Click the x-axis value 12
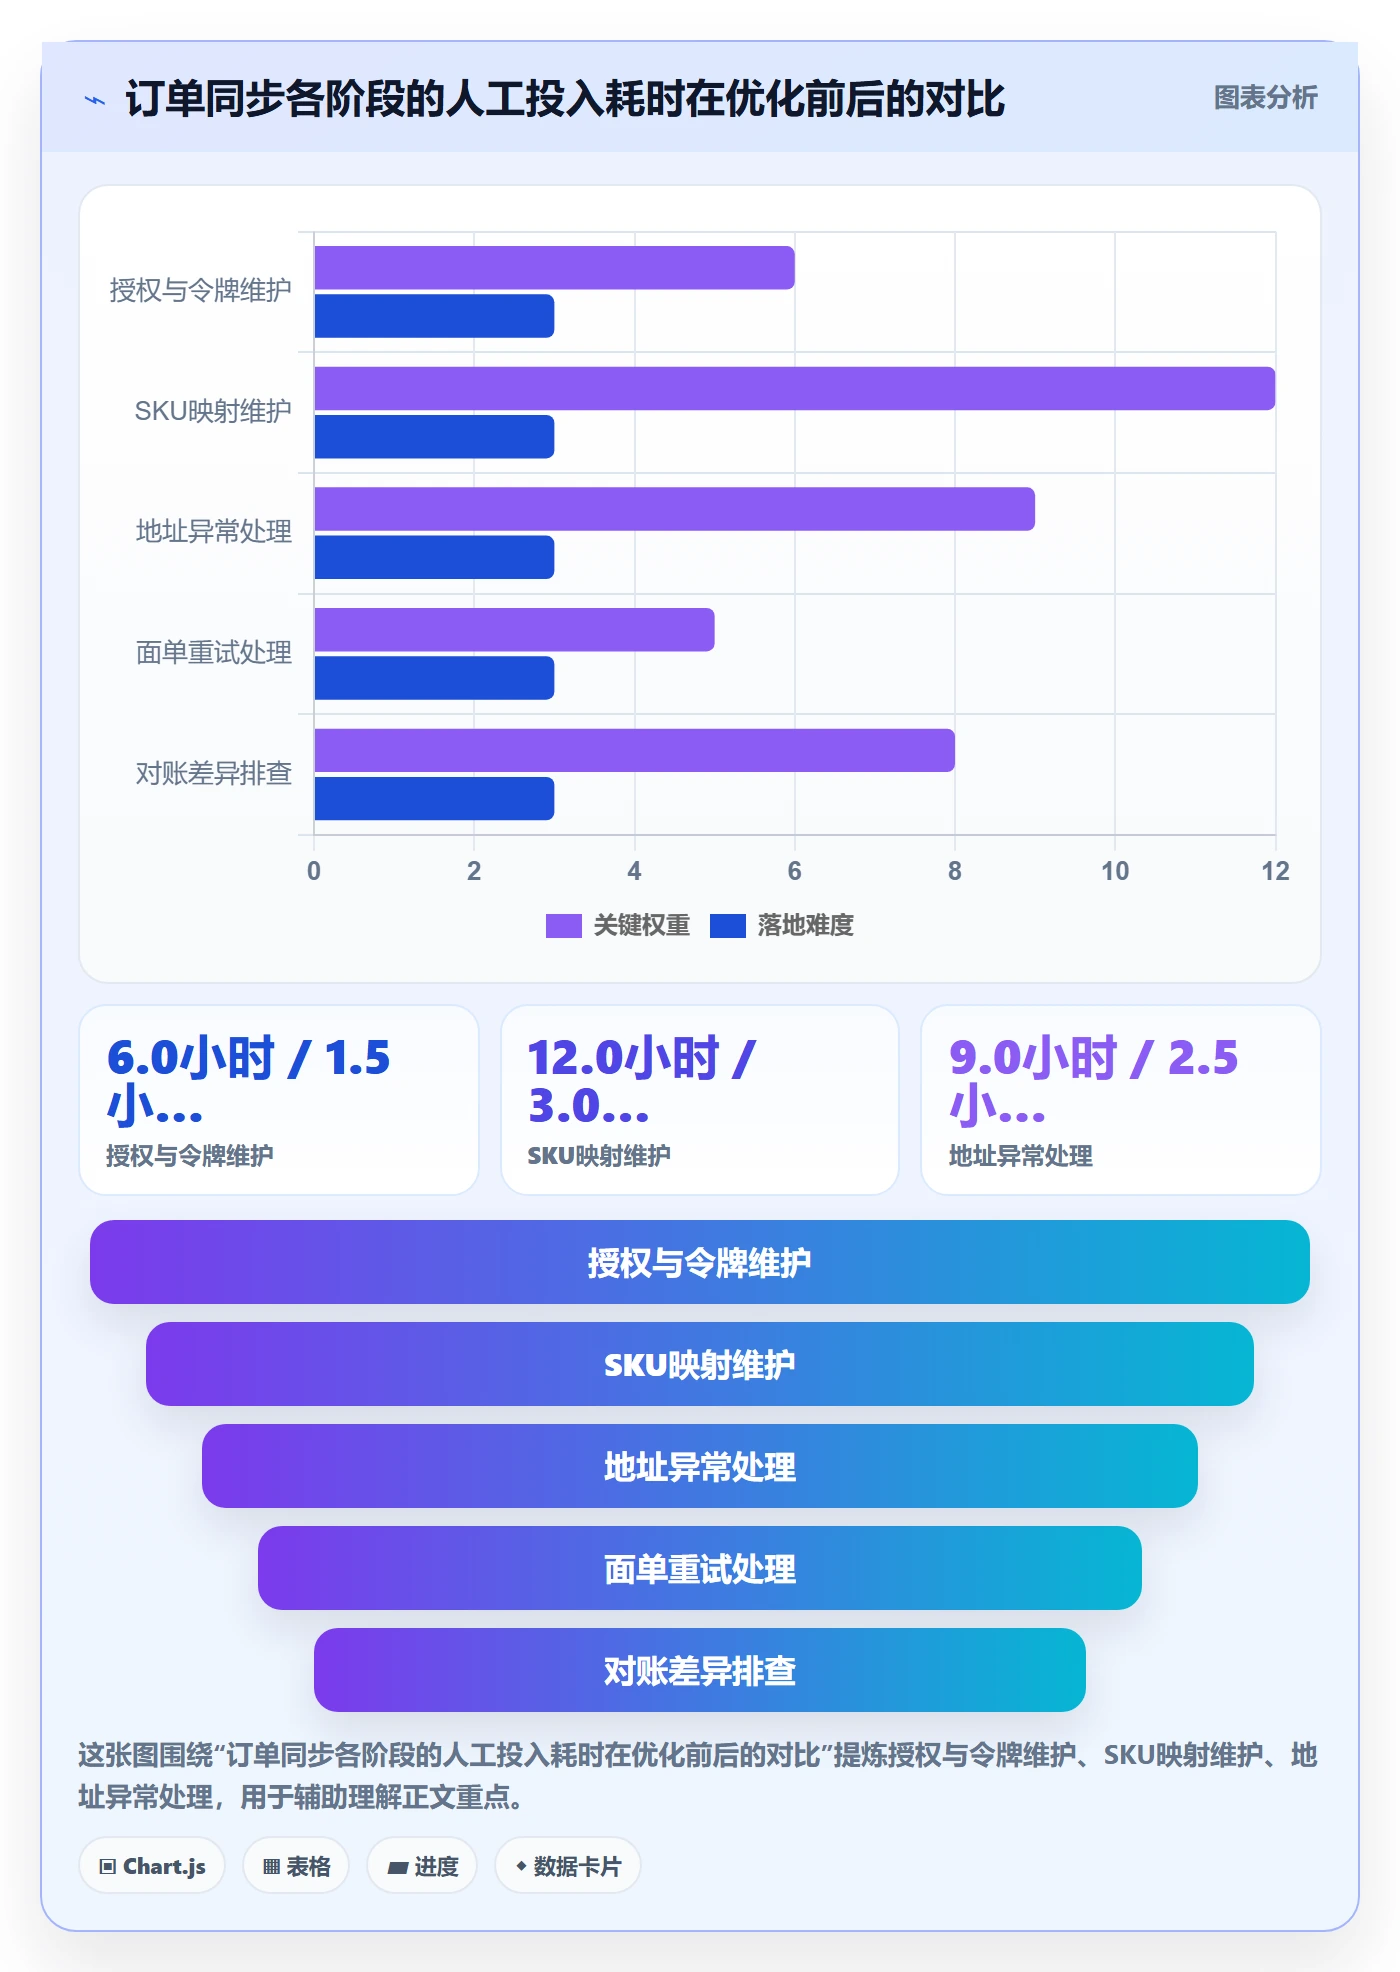This screenshot has height=1972, width=1400. point(1275,871)
